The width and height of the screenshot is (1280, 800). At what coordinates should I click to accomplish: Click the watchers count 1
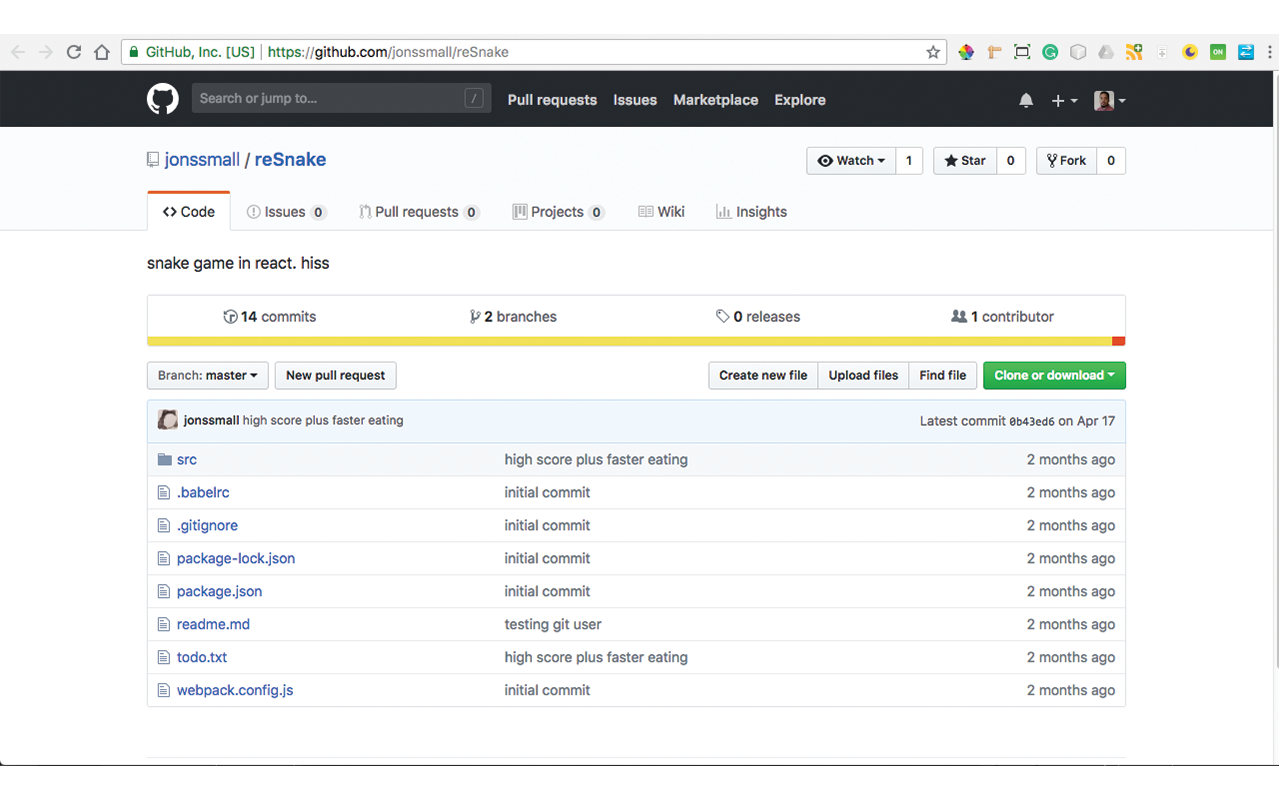coord(909,161)
